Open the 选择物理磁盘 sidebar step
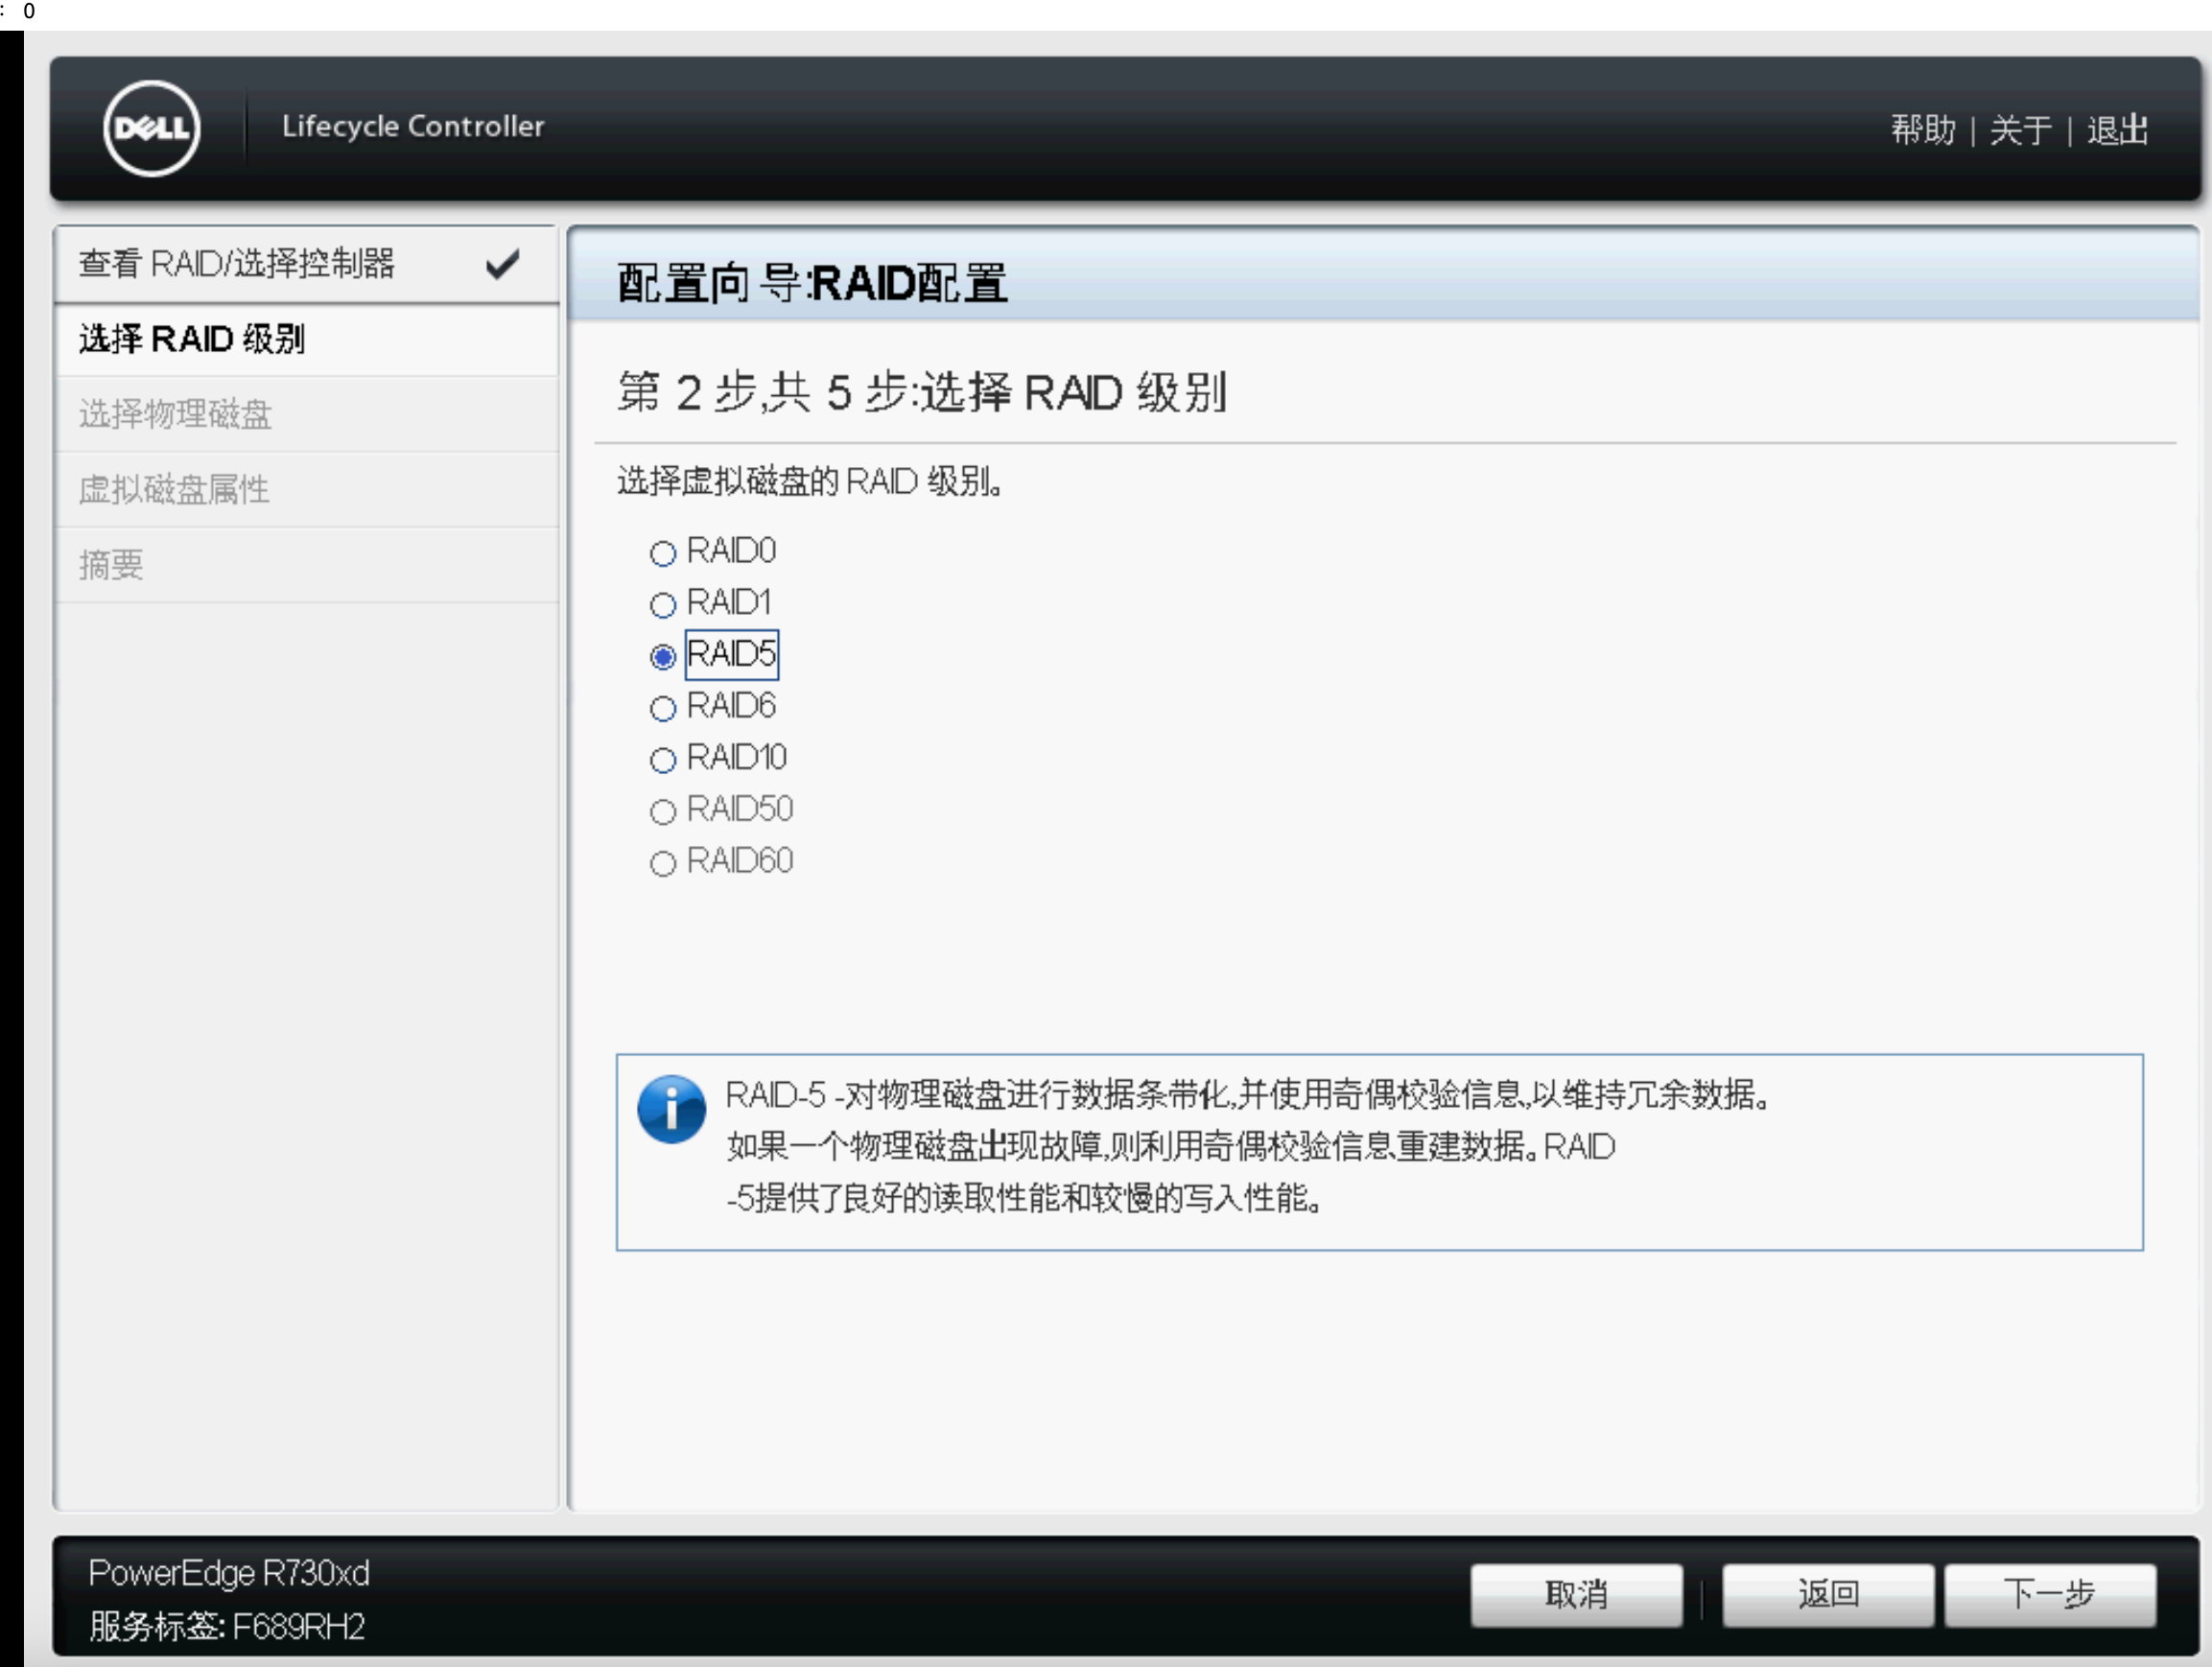The height and width of the screenshot is (1667, 2212). pos(176,414)
